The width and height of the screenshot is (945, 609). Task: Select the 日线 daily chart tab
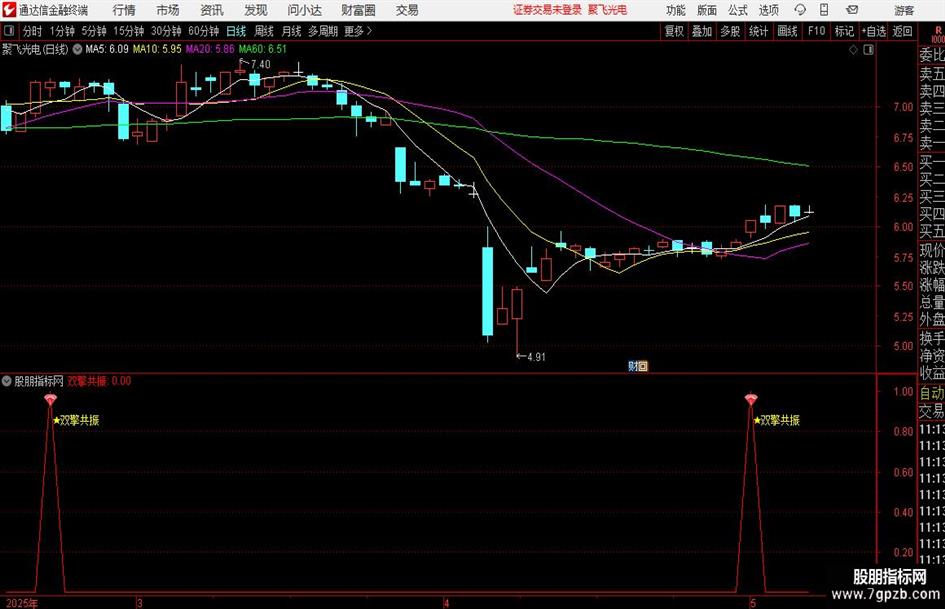click(x=236, y=31)
